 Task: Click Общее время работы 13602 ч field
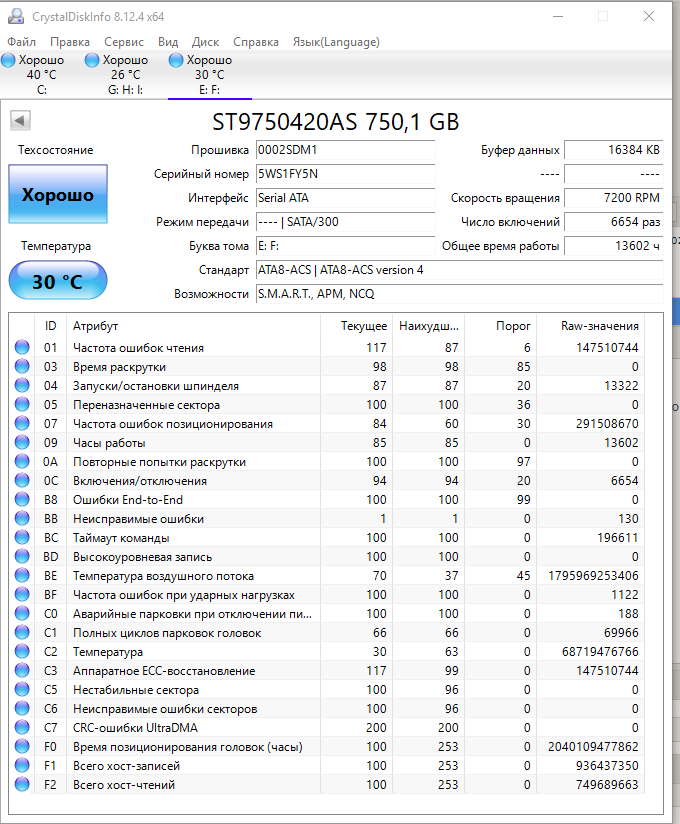[x=613, y=246]
